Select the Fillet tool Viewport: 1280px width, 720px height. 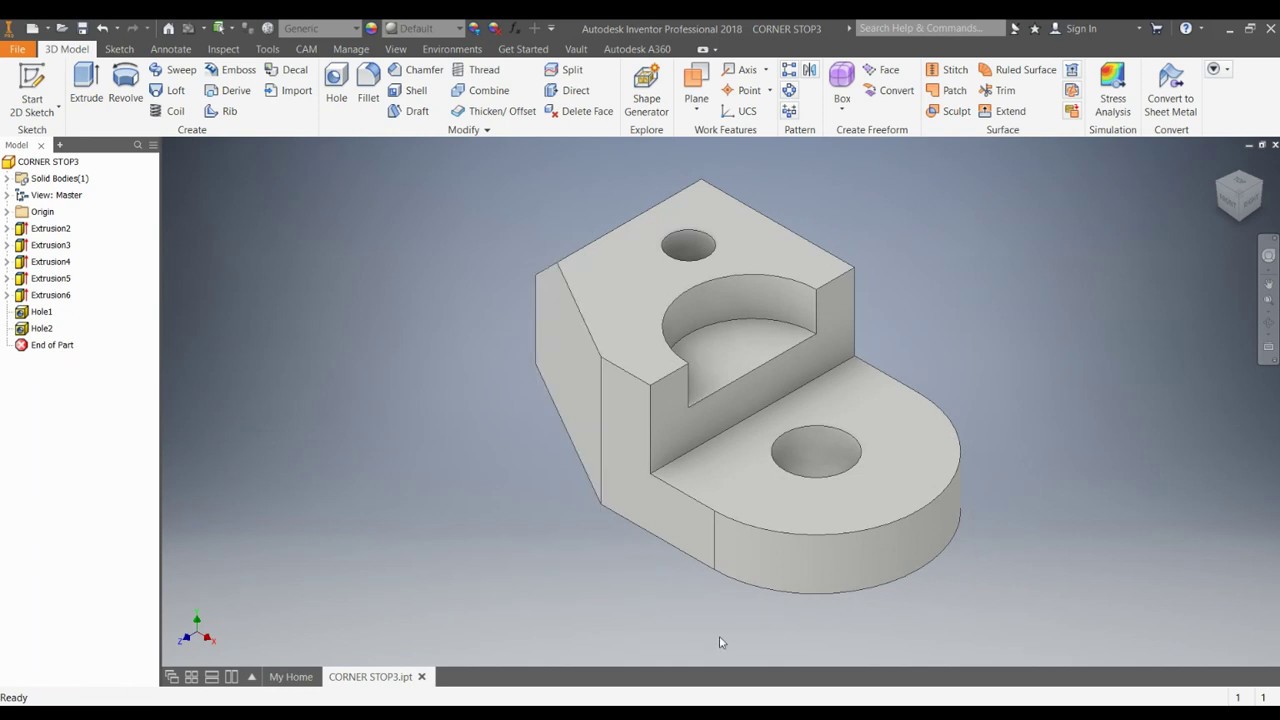(x=368, y=84)
